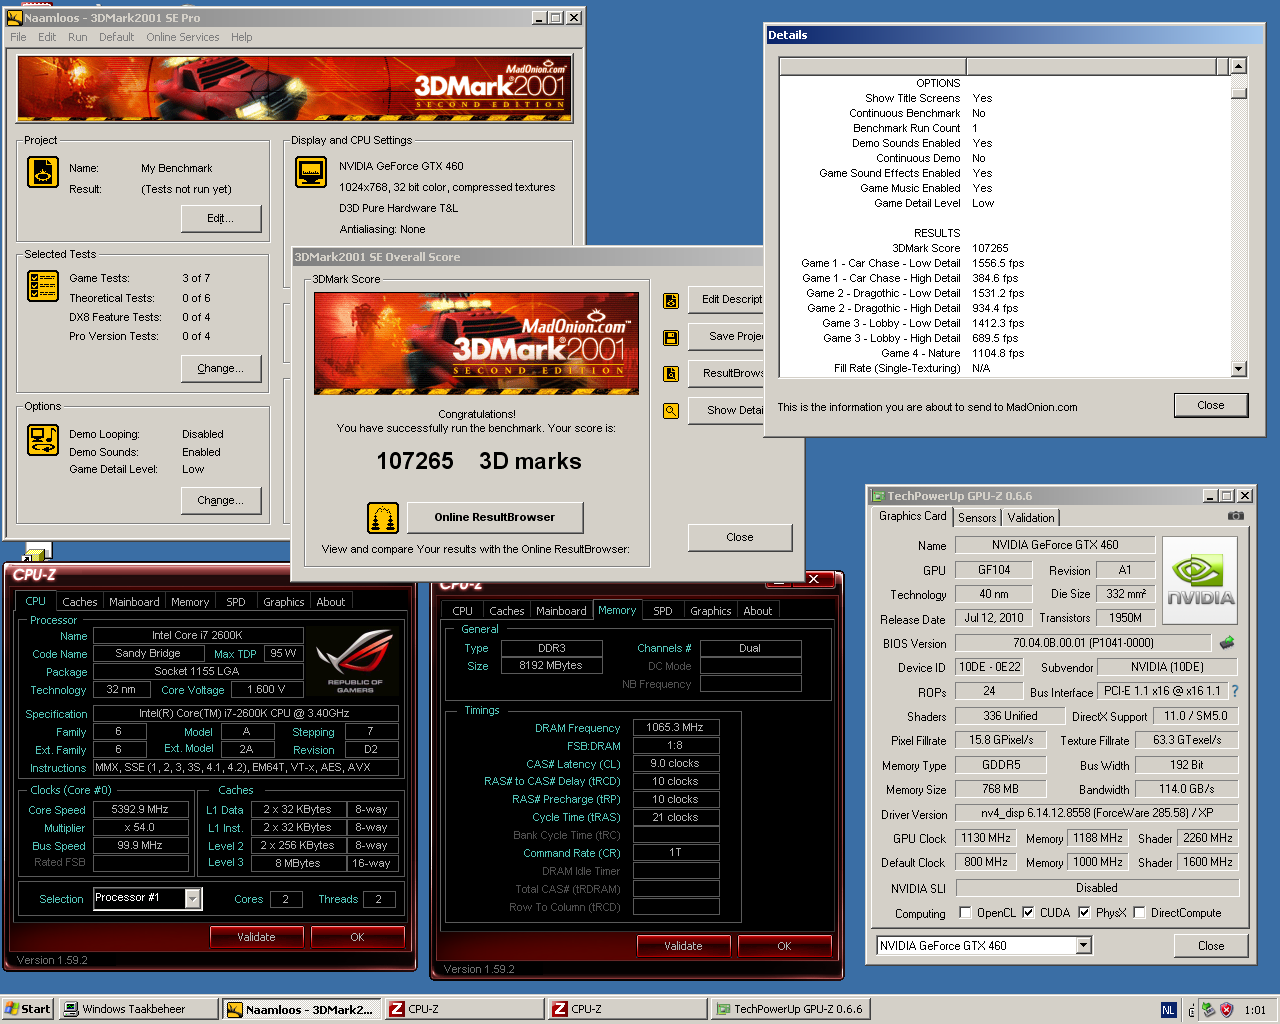Click the Project icon in 3DMark2001
Image resolution: width=1280 pixels, height=1024 pixels.
click(42, 172)
